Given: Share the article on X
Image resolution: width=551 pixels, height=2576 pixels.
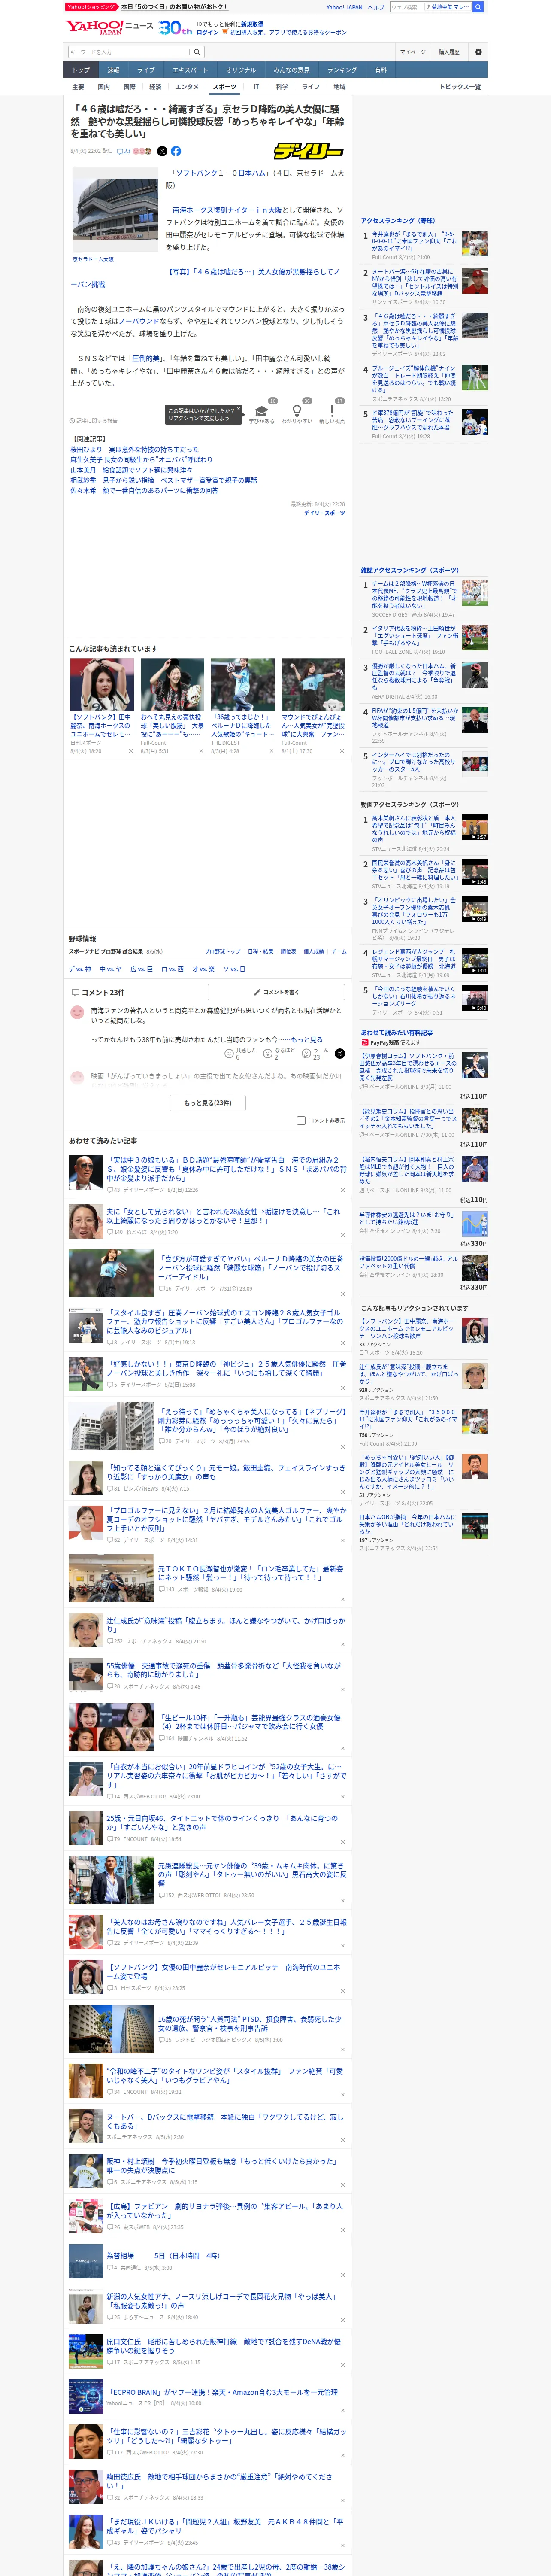Looking at the screenshot, I should 162,151.
